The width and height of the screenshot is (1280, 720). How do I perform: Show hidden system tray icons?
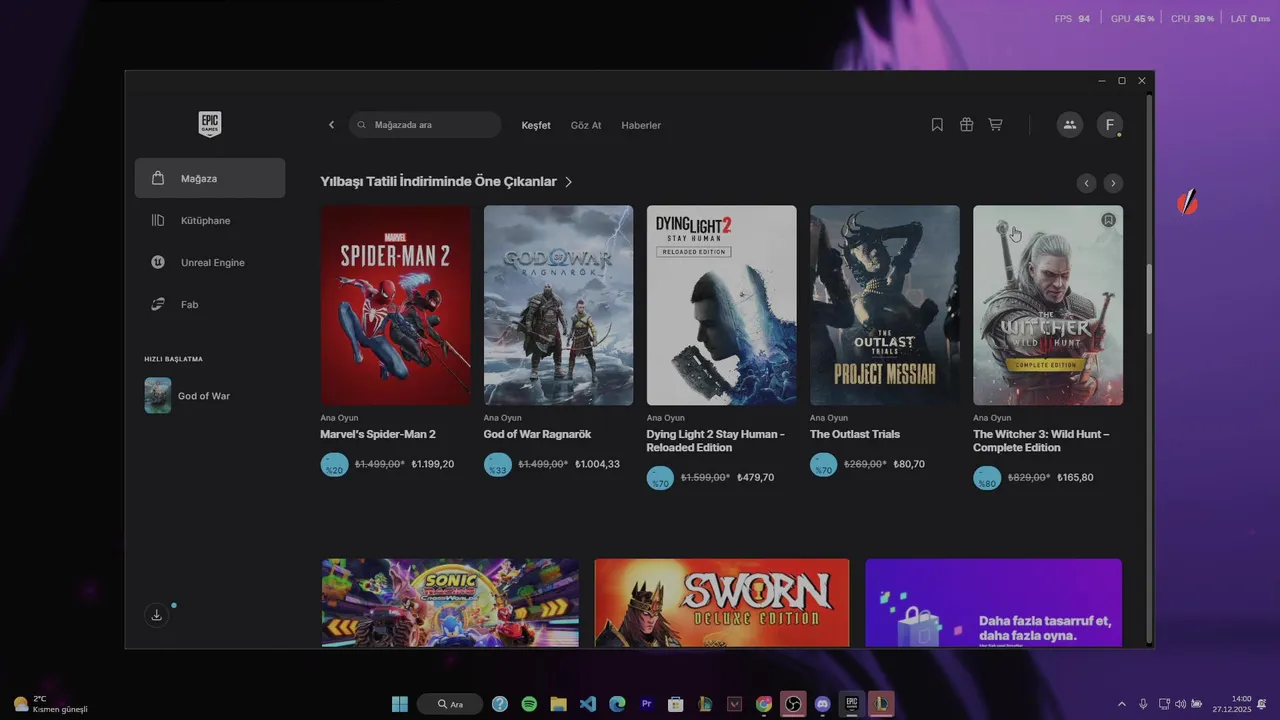tap(1121, 704)
